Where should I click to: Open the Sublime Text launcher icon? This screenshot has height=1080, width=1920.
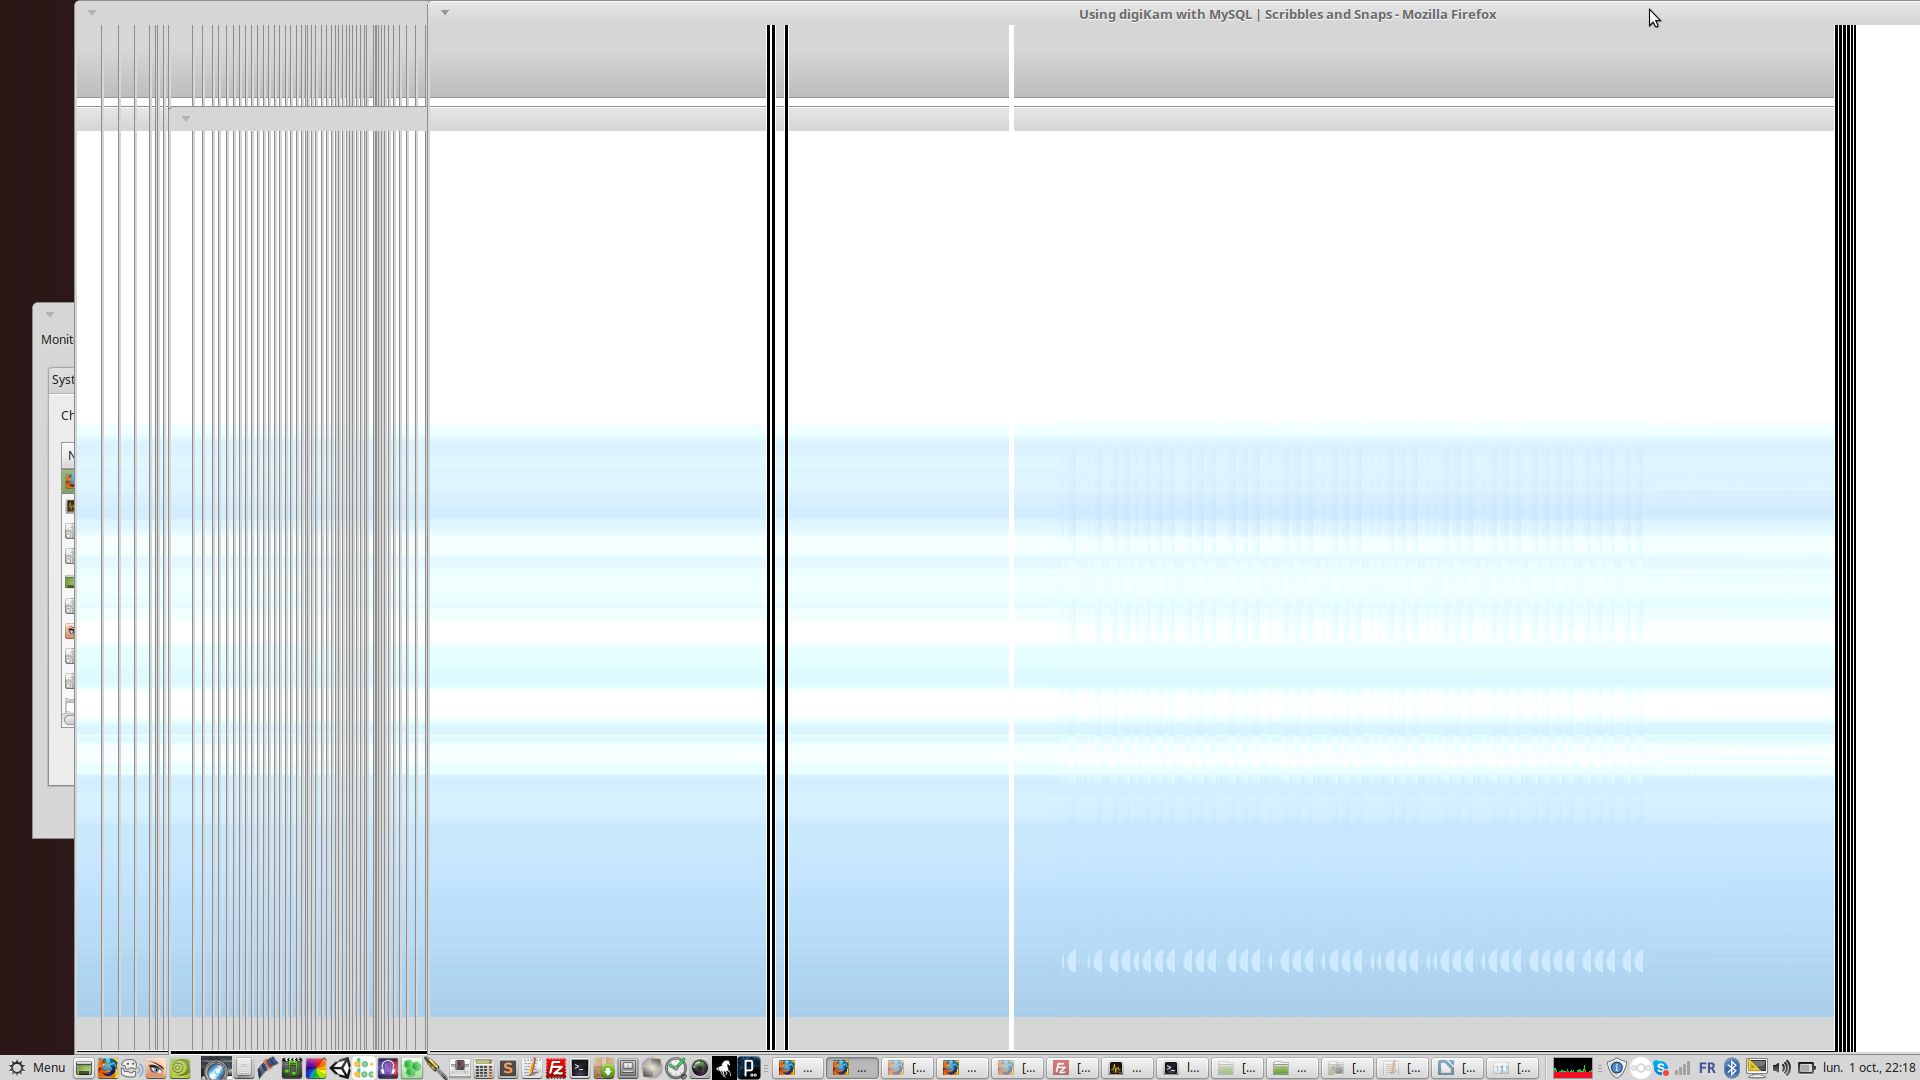[507, 1068]
